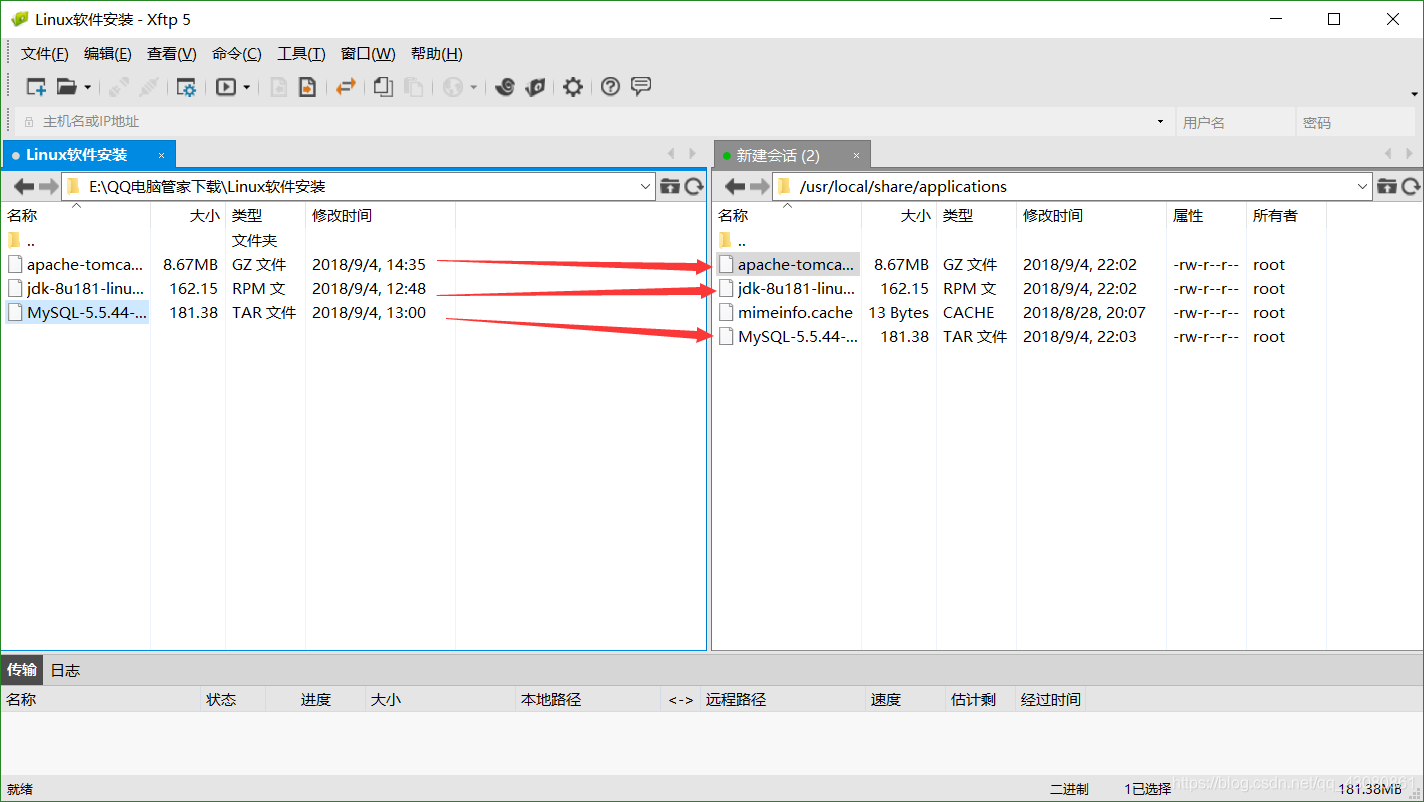The height and width of the screenshot is (802, 1424).
Task: Click the orange synchronize arrows icon
Action: coord(346,87)
